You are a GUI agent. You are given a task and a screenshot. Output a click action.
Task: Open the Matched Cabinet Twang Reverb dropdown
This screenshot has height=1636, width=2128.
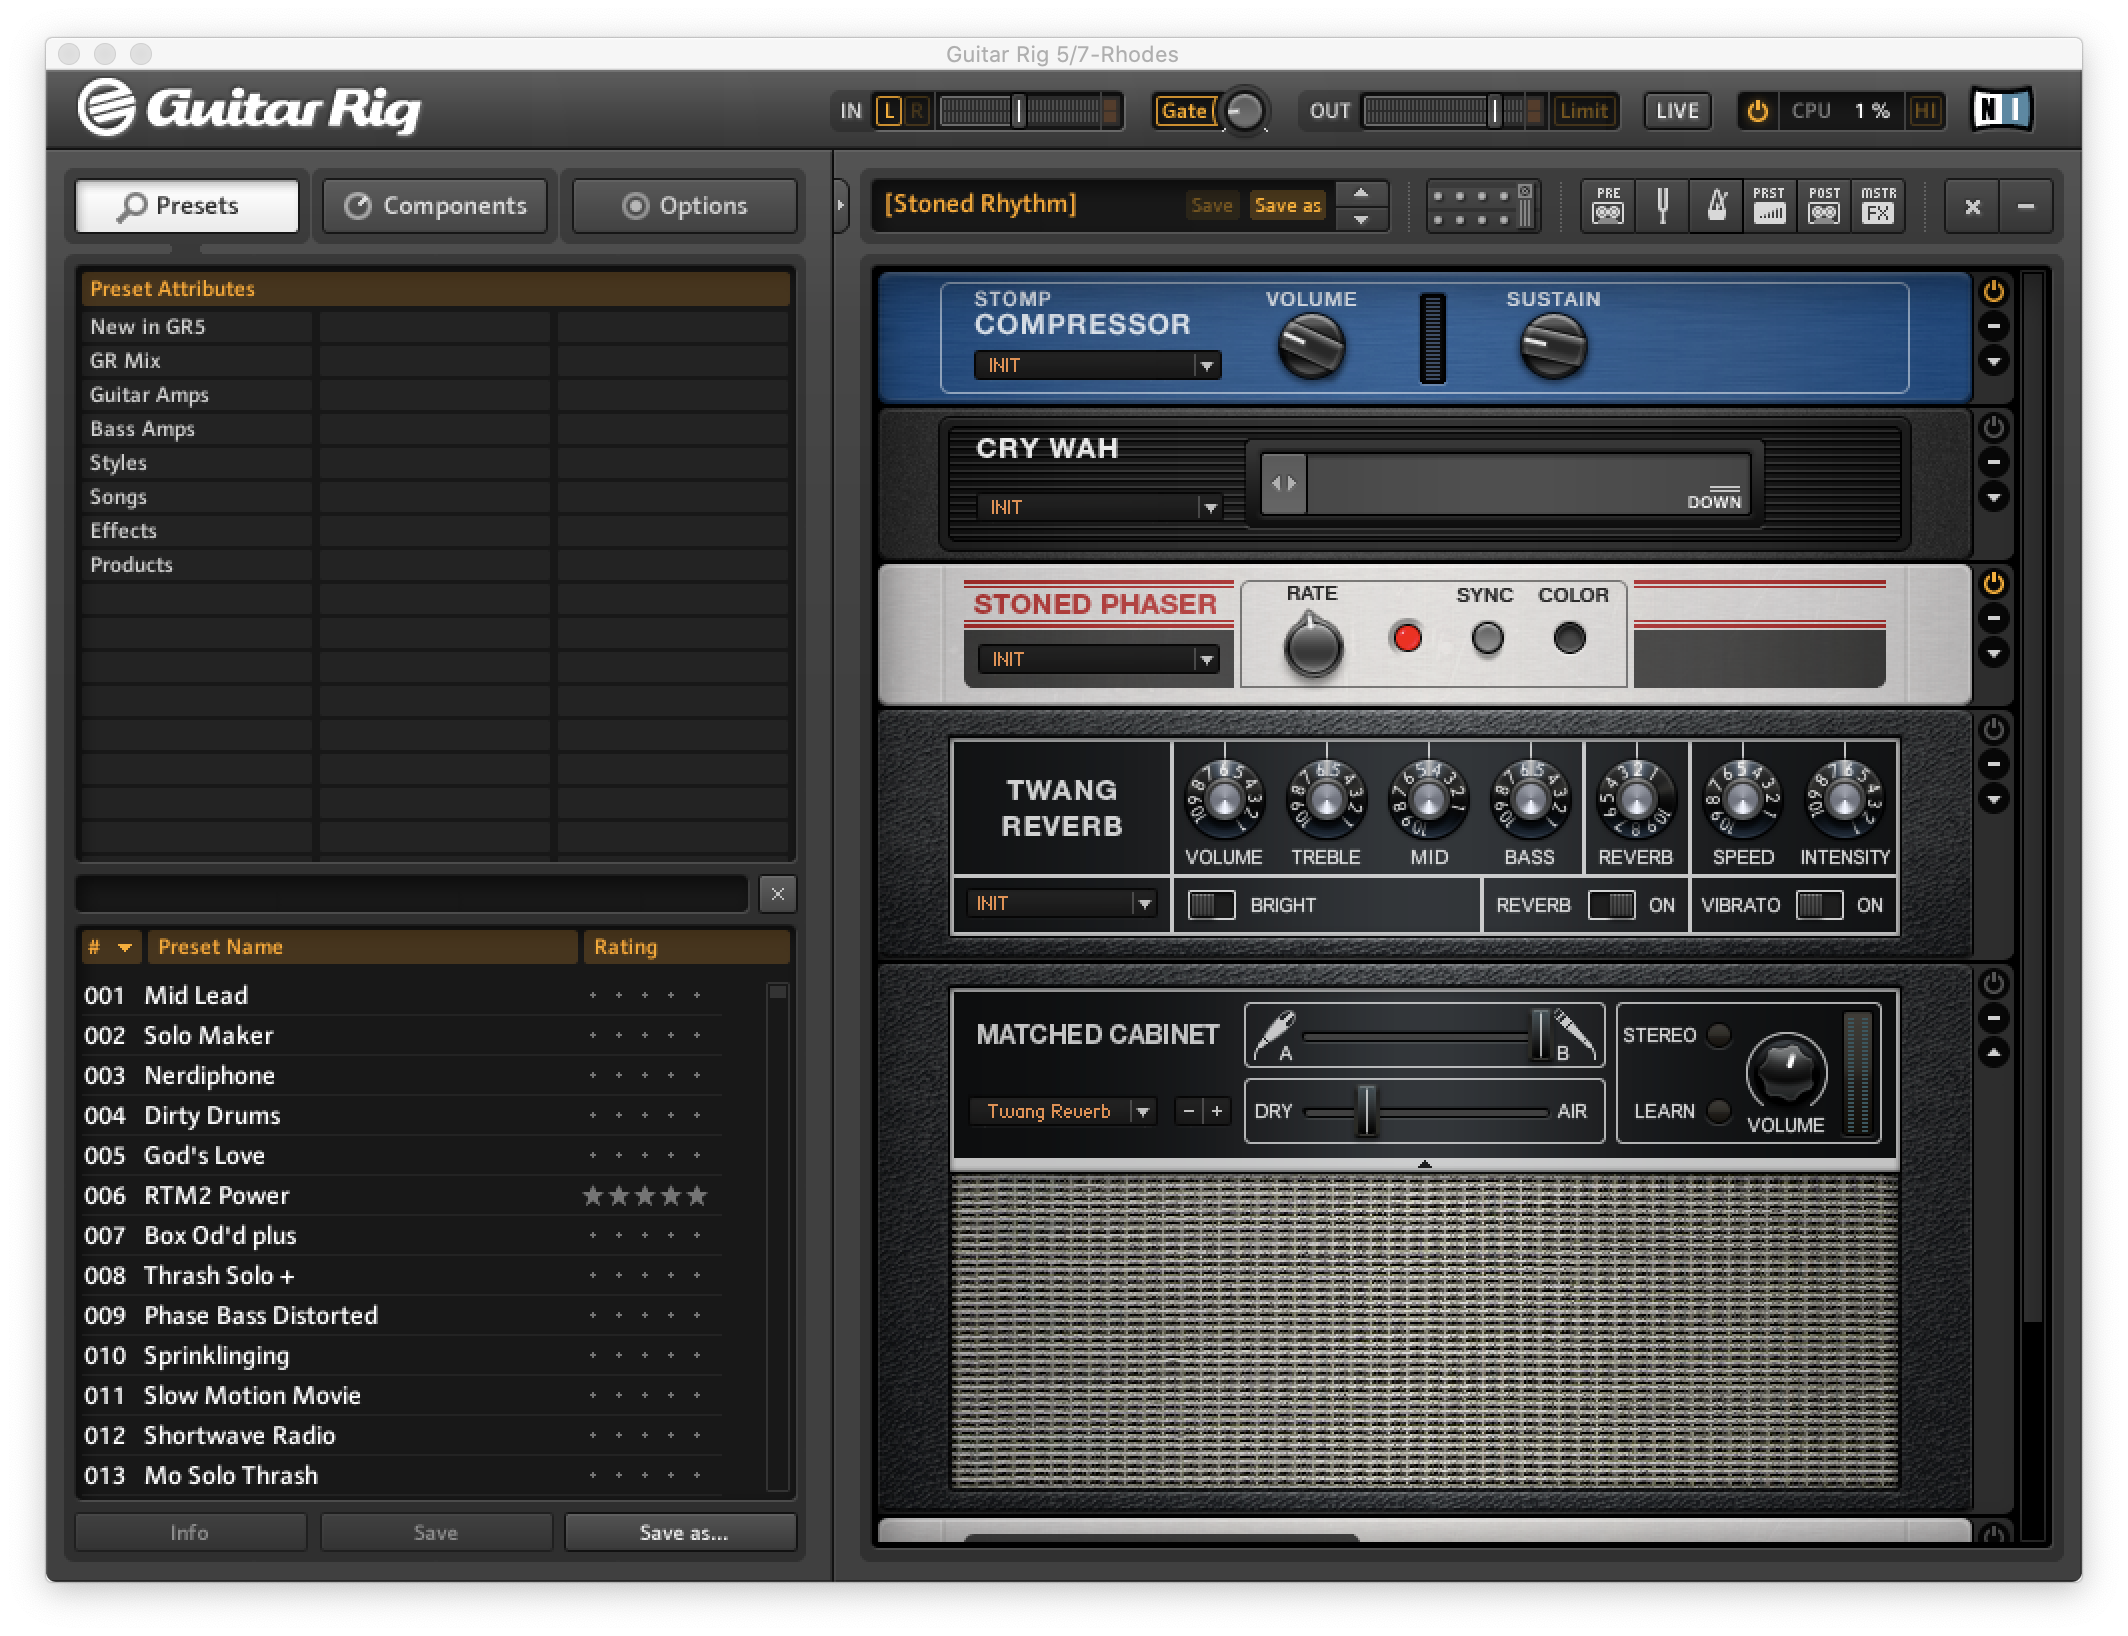[x=1062, y=1111]
